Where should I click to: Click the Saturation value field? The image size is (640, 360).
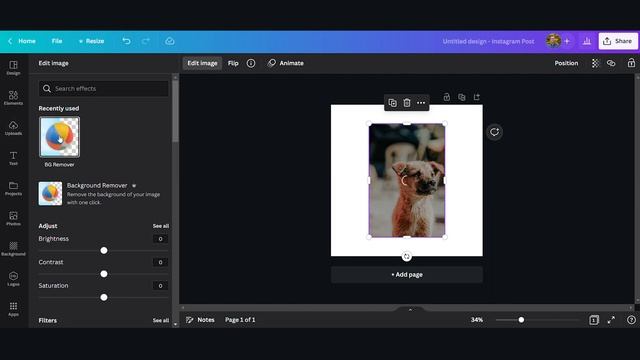160,286
